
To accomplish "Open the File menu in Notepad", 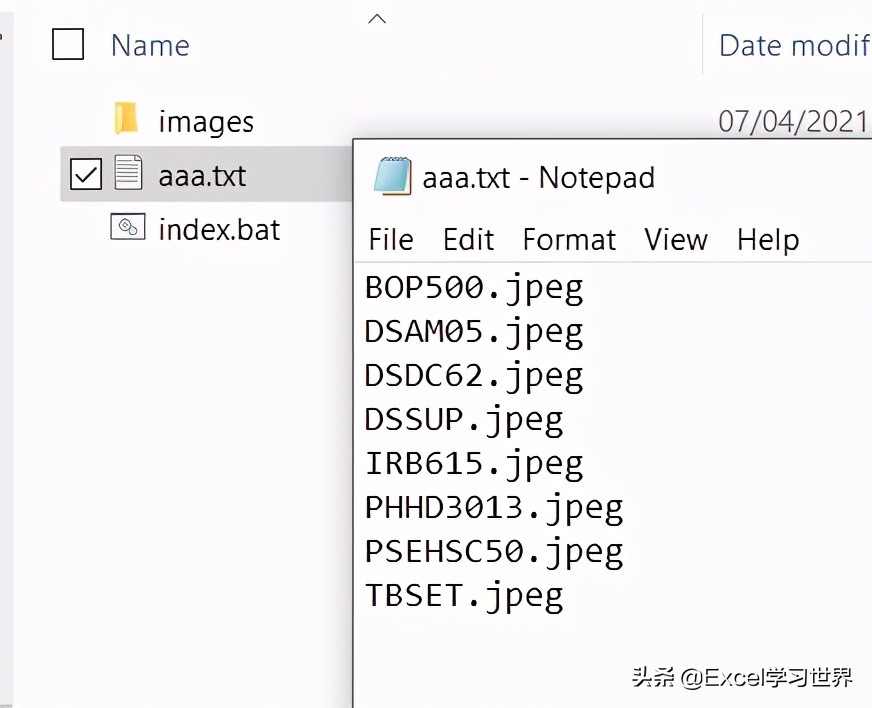I will (x=391, y=240).
